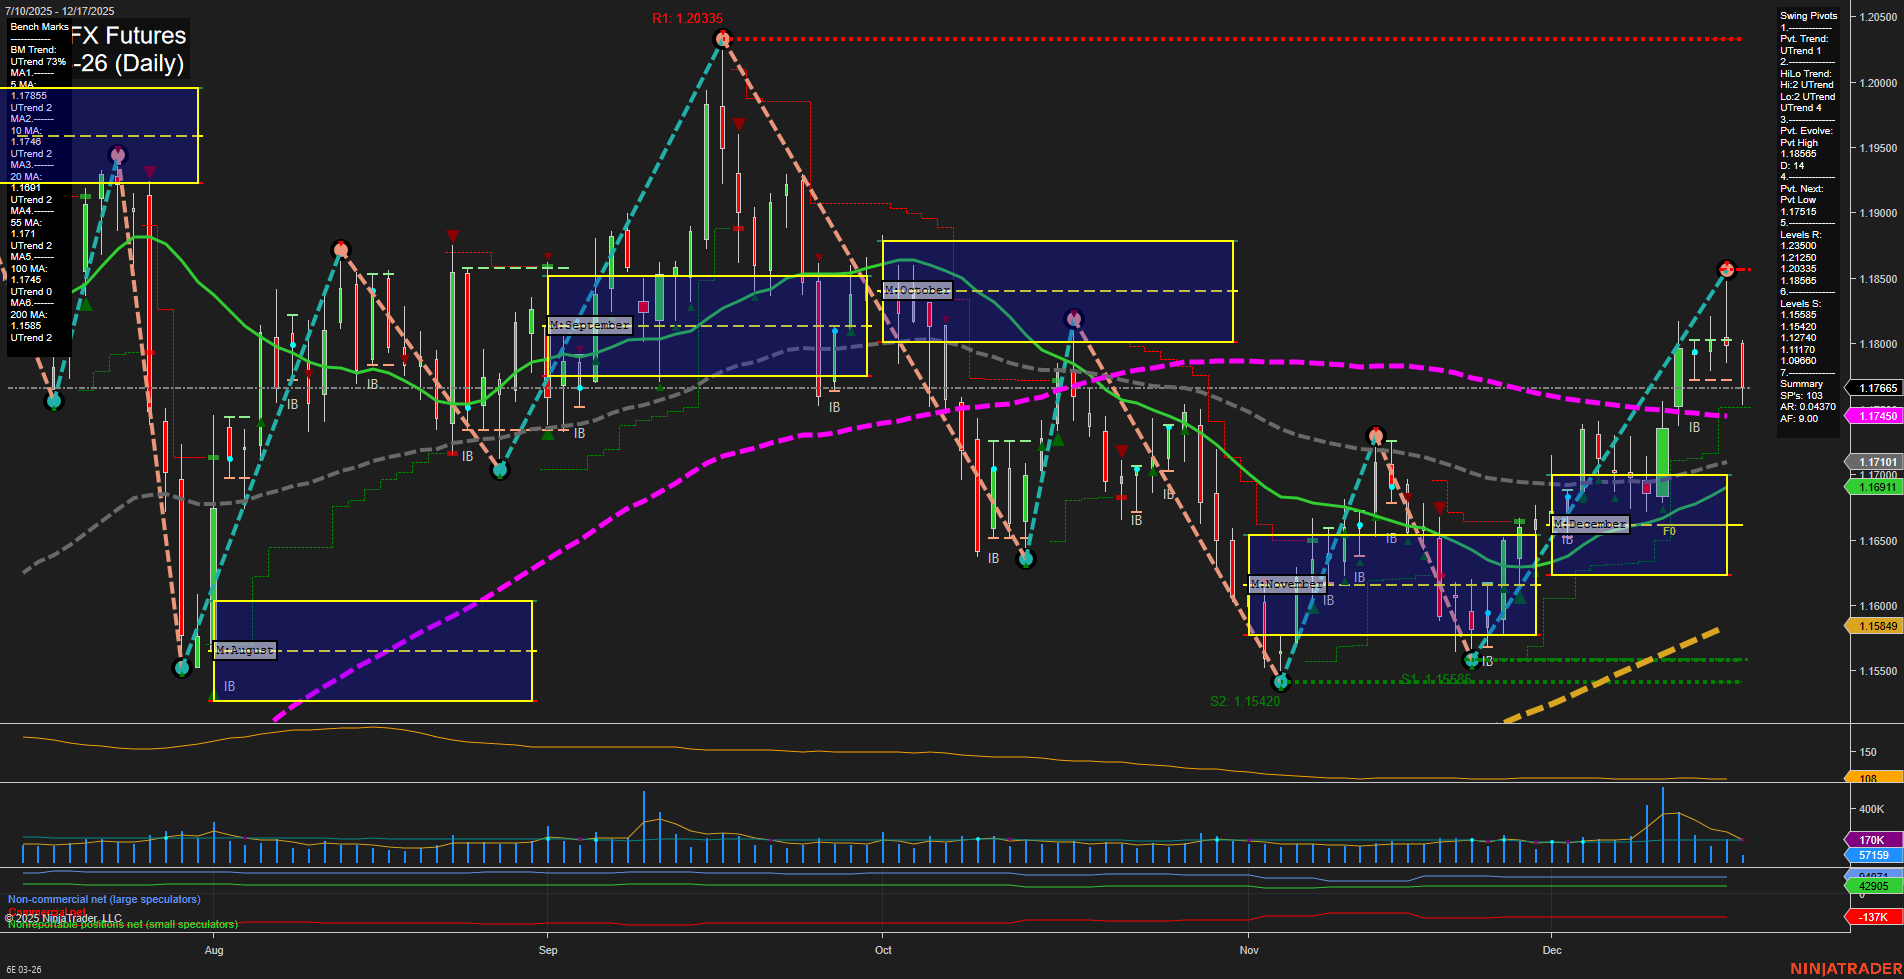Select the swing low pivot circle near M:August
Screen dimensions: 1904x979
point(182,668)
